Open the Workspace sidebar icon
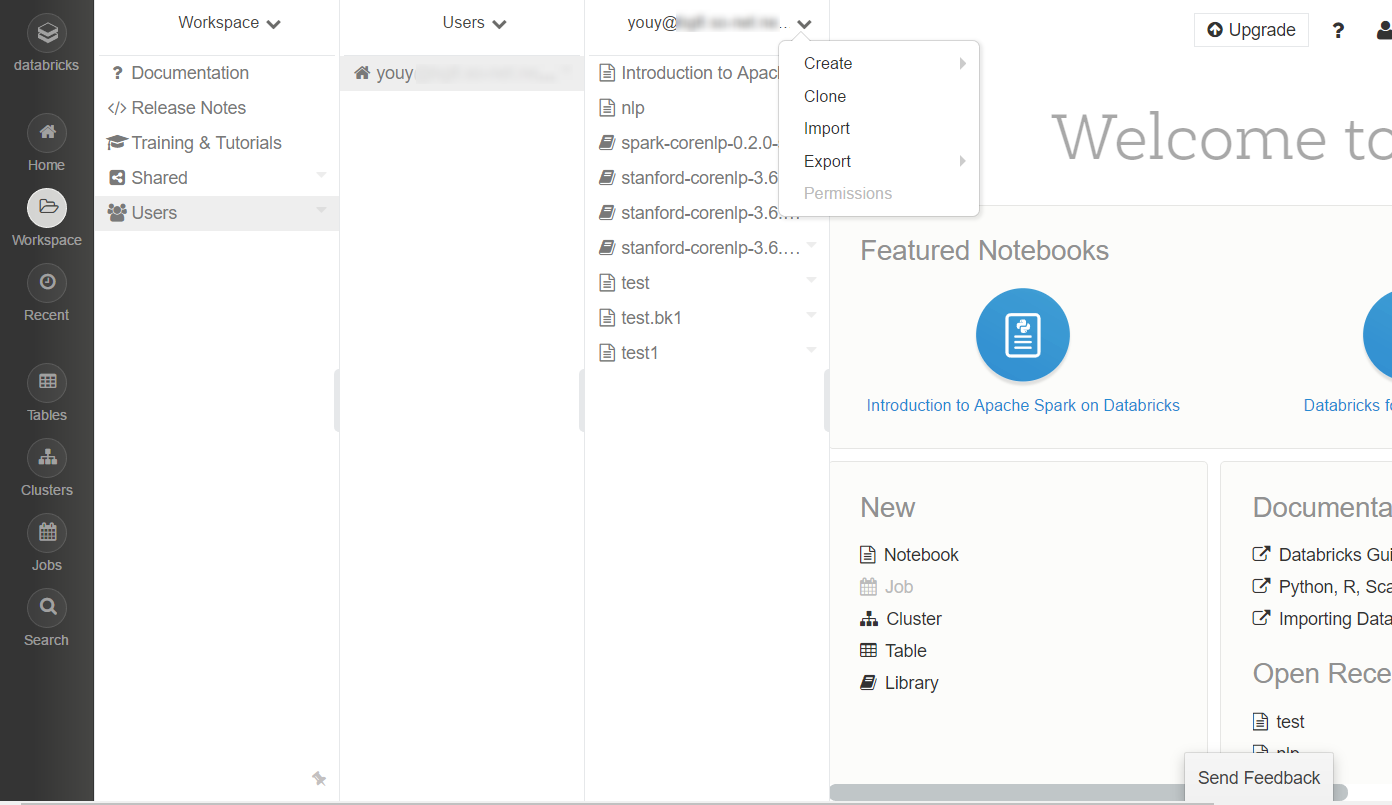Viewport: 1392px width, 805px height. [x=47, y=208]
